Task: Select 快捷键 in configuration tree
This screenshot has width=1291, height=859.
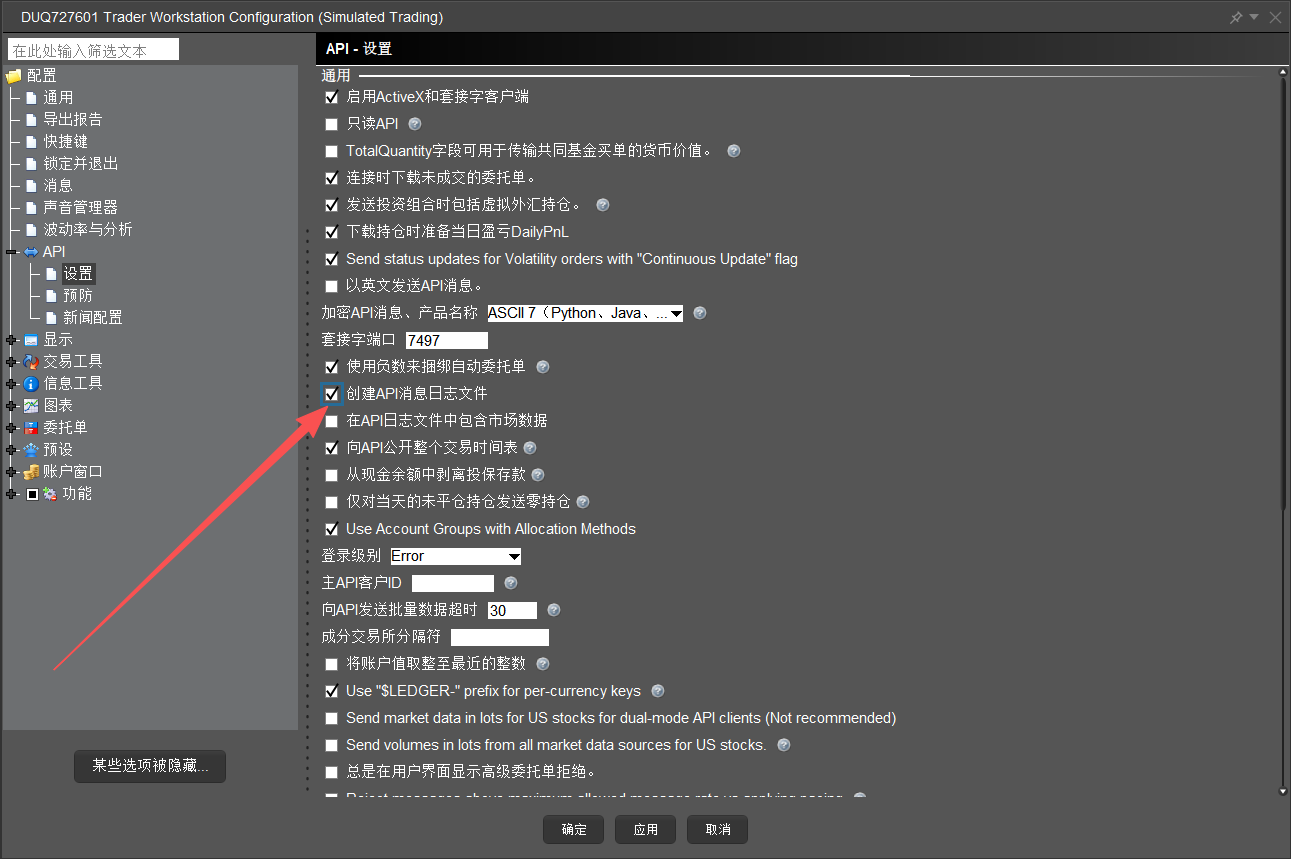Action: (65, 142)
